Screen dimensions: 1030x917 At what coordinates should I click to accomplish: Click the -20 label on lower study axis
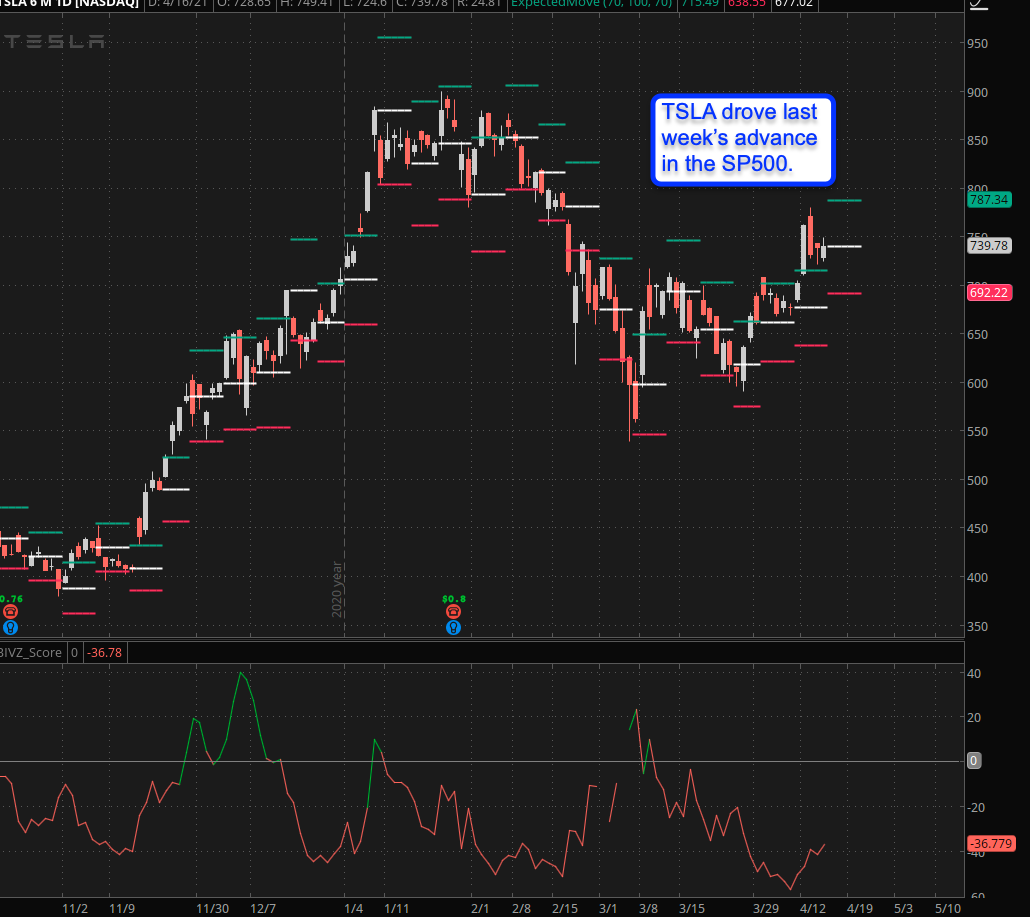pos(976,807)
